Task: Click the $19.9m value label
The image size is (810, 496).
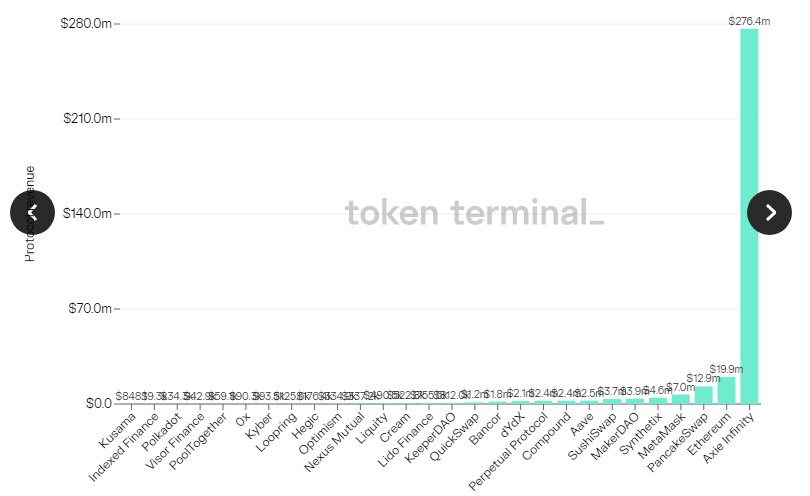Action: coord(726,369)
